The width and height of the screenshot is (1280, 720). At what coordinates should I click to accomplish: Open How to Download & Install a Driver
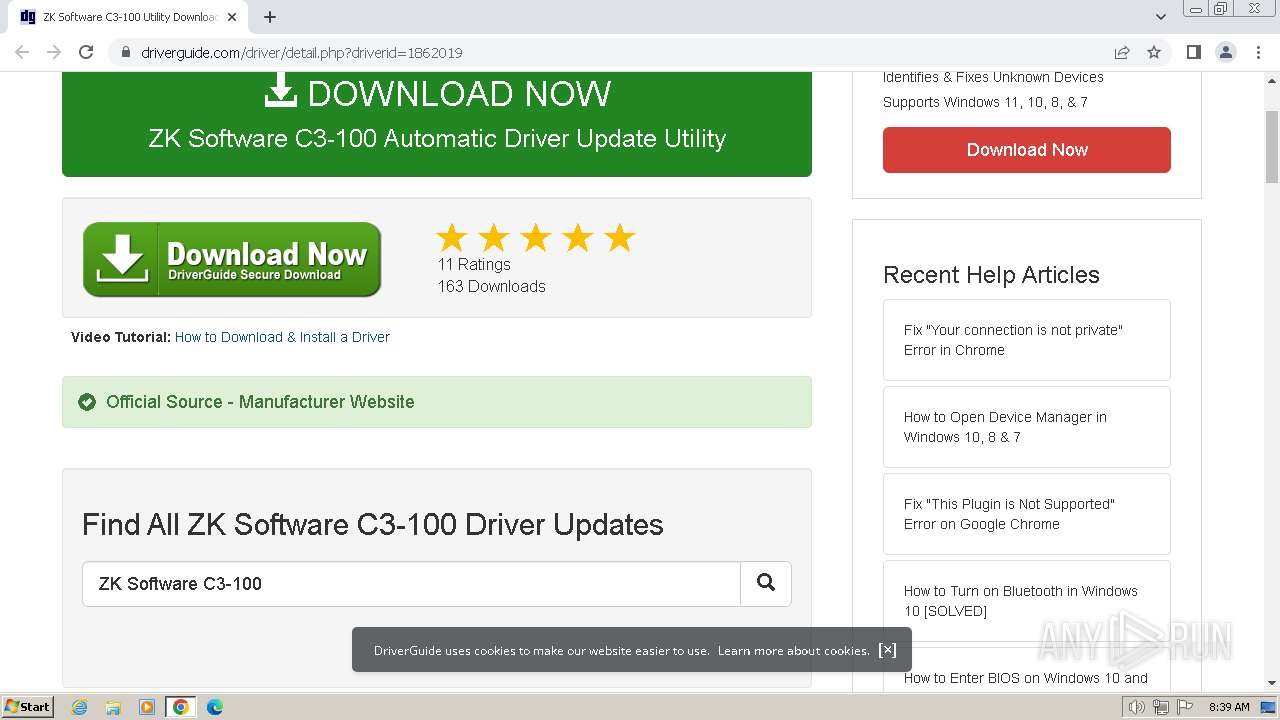(x=282, y=337)
